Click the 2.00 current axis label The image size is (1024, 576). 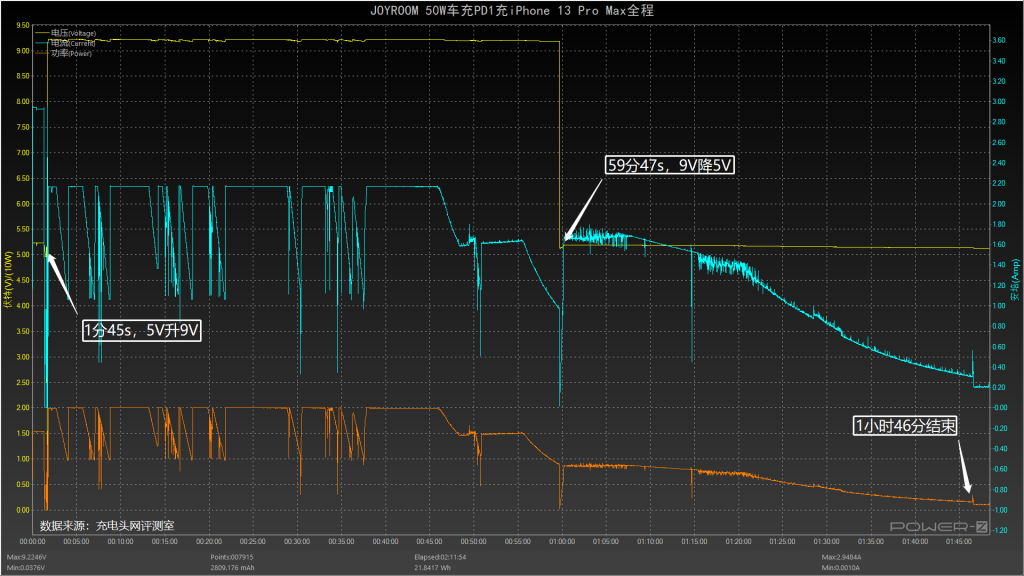[999, 204]
